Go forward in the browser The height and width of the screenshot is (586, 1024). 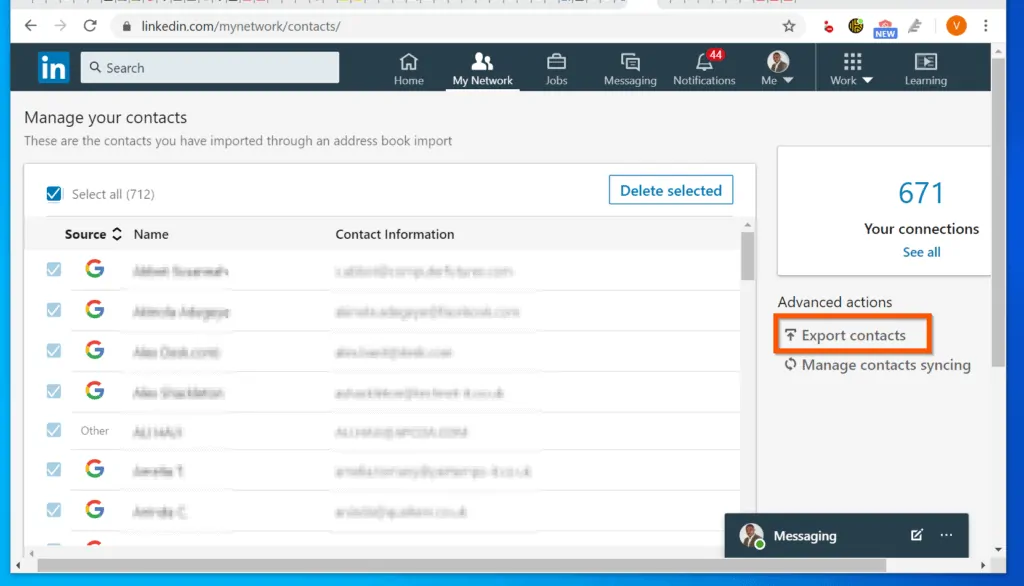pyautogui.click(x=60, y=26)
